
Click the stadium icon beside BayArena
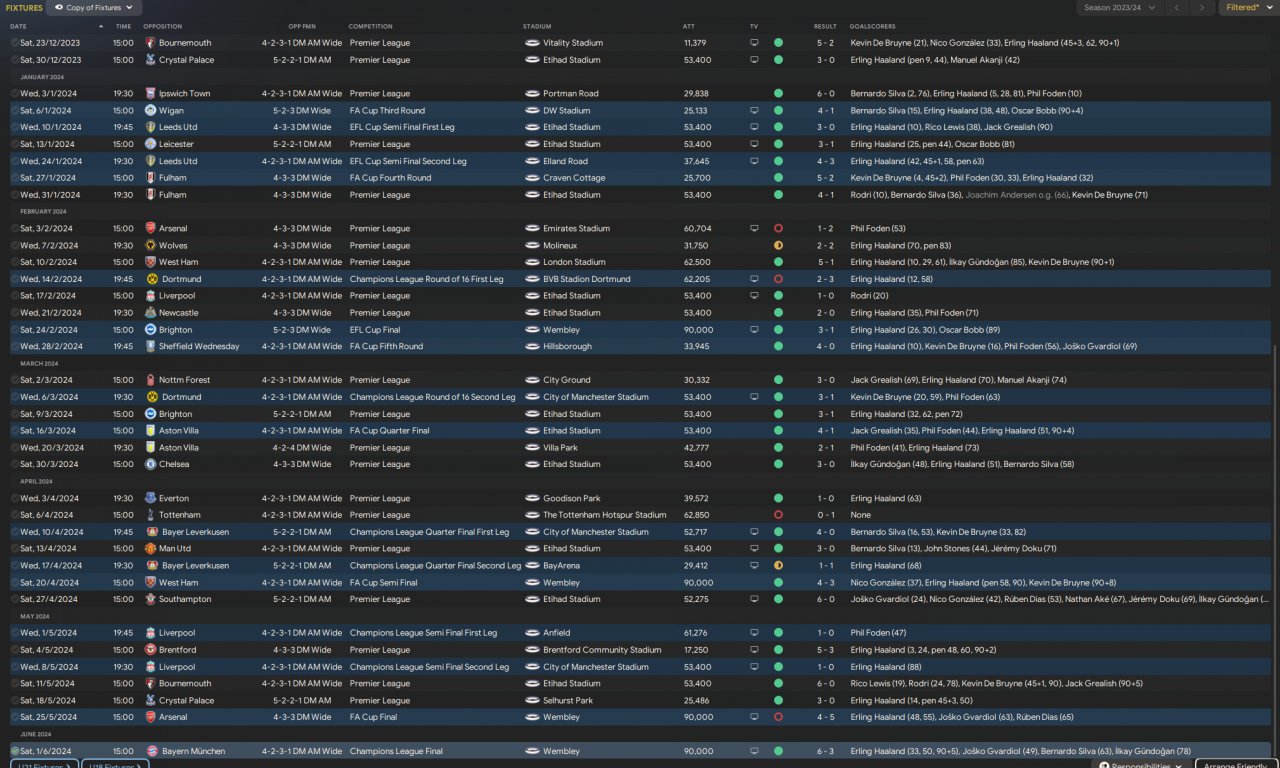(532, 566)
